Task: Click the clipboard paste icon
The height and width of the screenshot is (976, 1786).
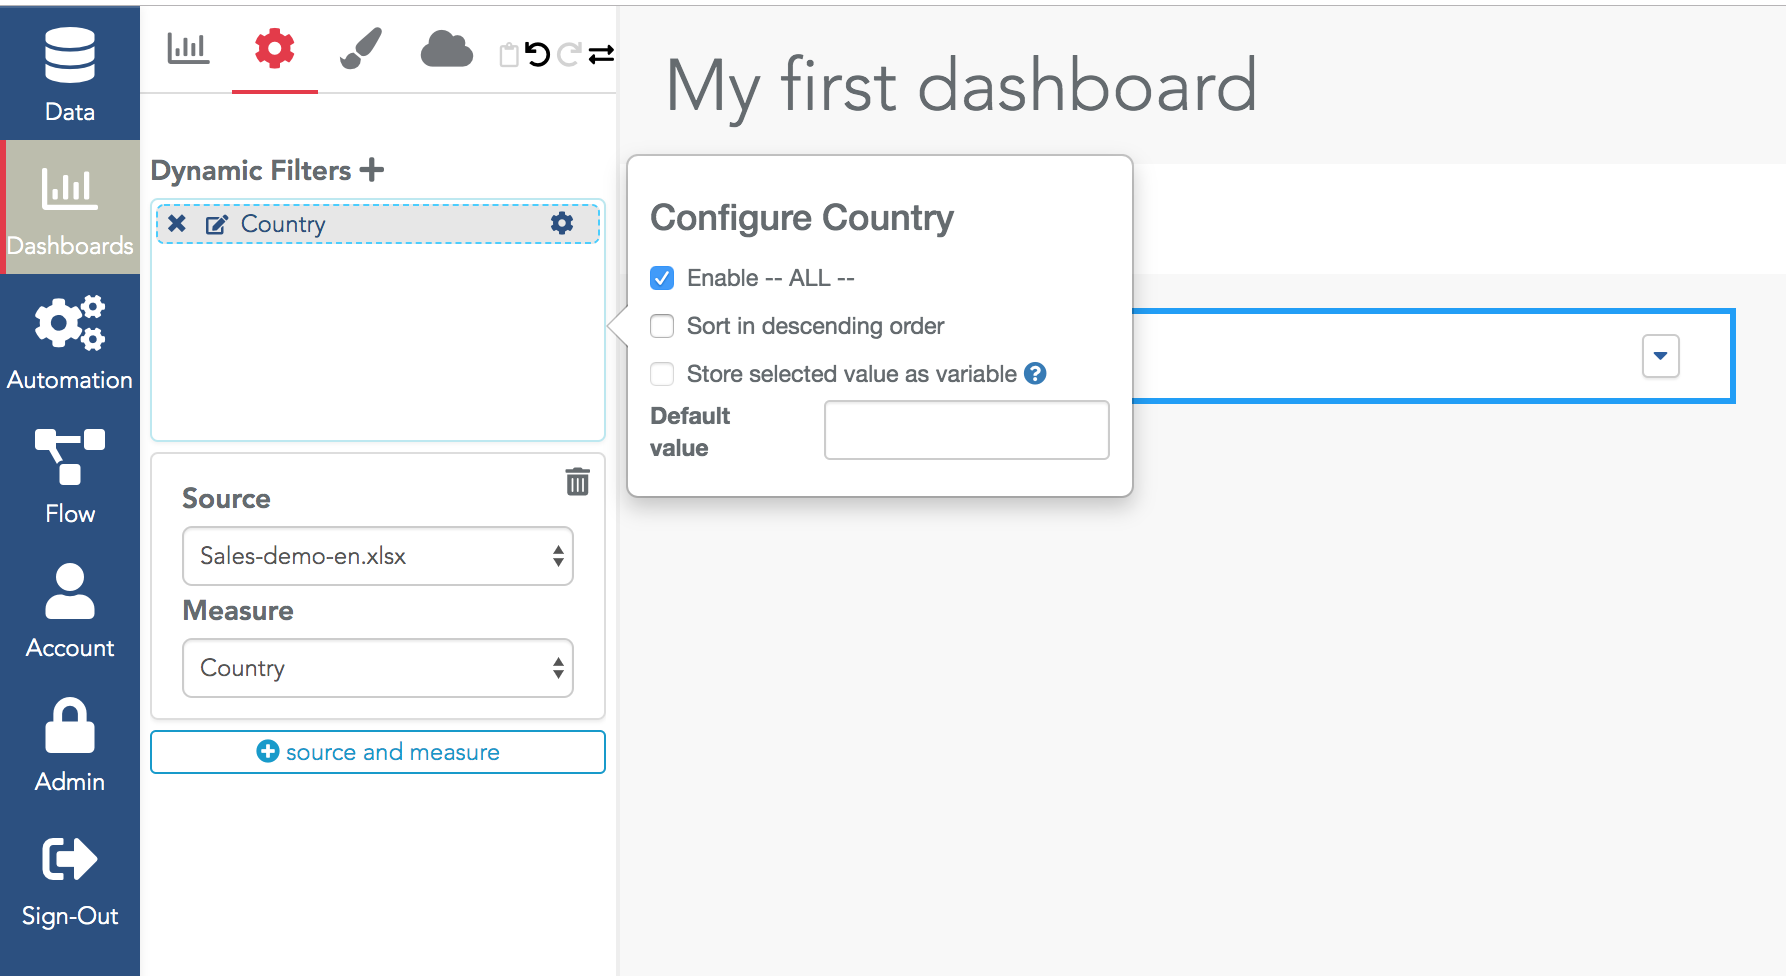Action: pyautogui.click(x=509, y=54)
